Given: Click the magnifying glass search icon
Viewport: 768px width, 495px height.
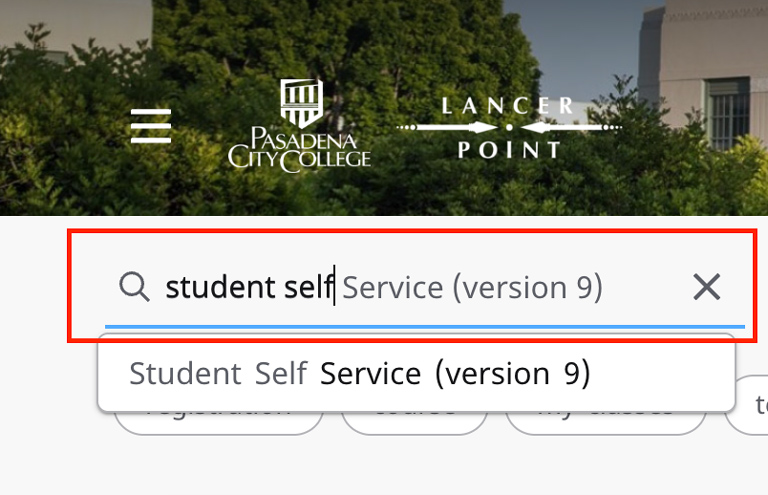Looking at the screenshot, I should pyautogui.click(x=134, y=287).
